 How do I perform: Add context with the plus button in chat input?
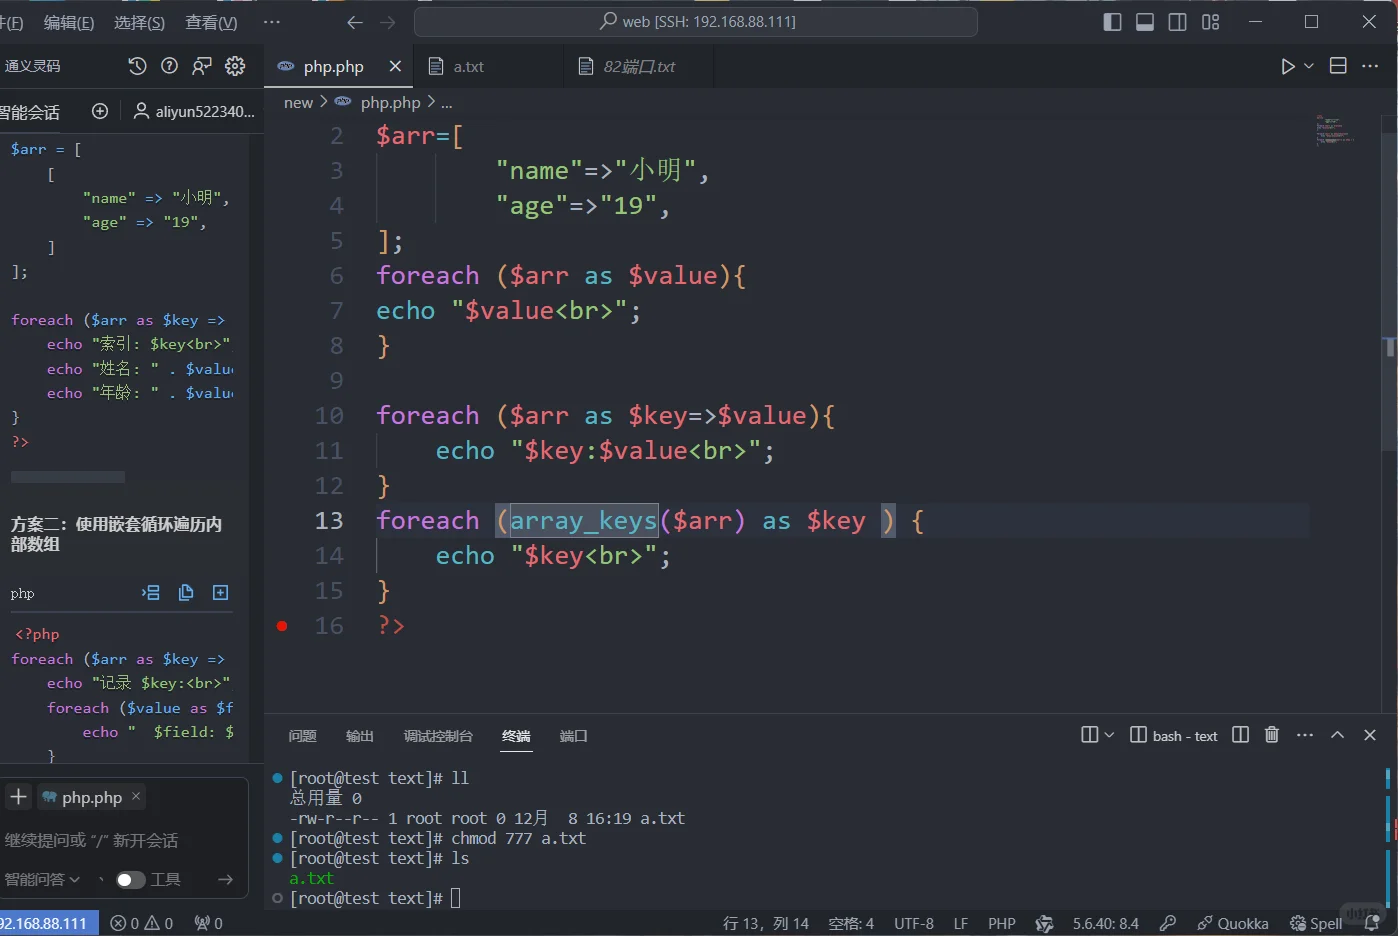pos(19,797)
